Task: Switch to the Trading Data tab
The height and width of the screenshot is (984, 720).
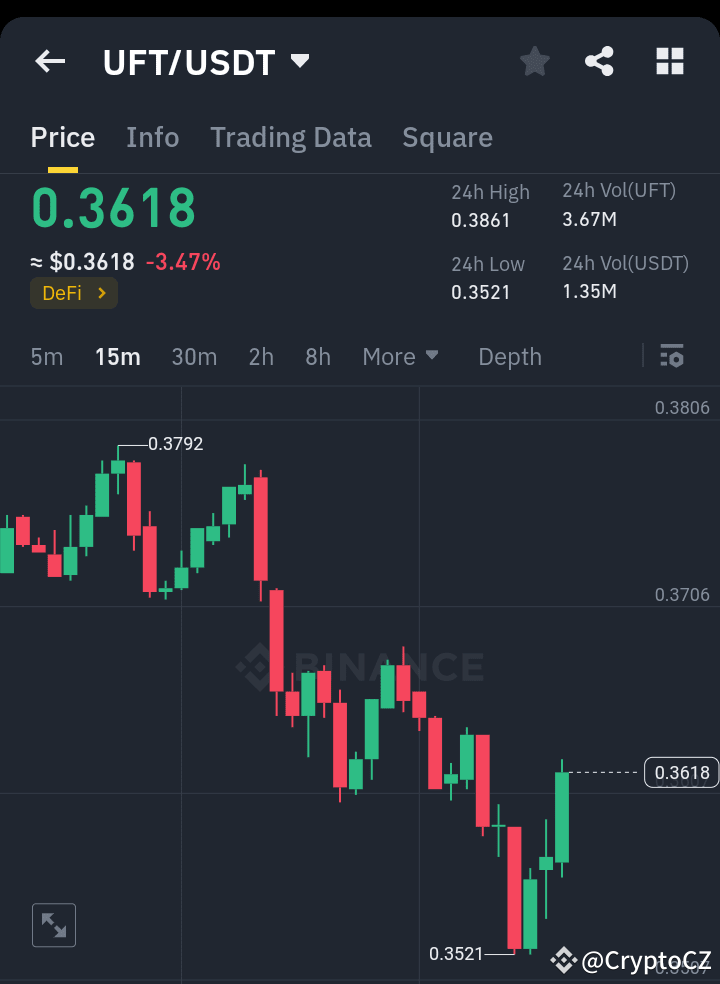Action: point(291,137)
